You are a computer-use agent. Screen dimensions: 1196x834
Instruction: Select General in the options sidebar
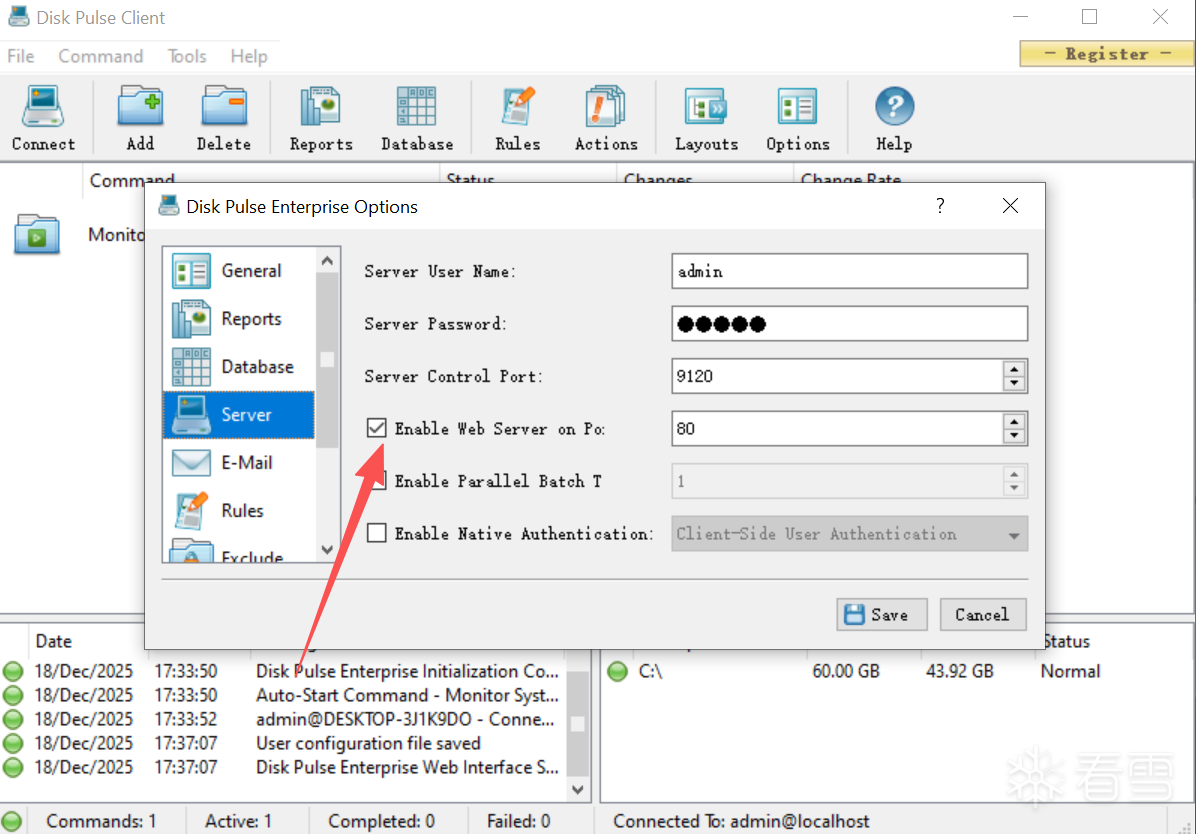(239, 271)
